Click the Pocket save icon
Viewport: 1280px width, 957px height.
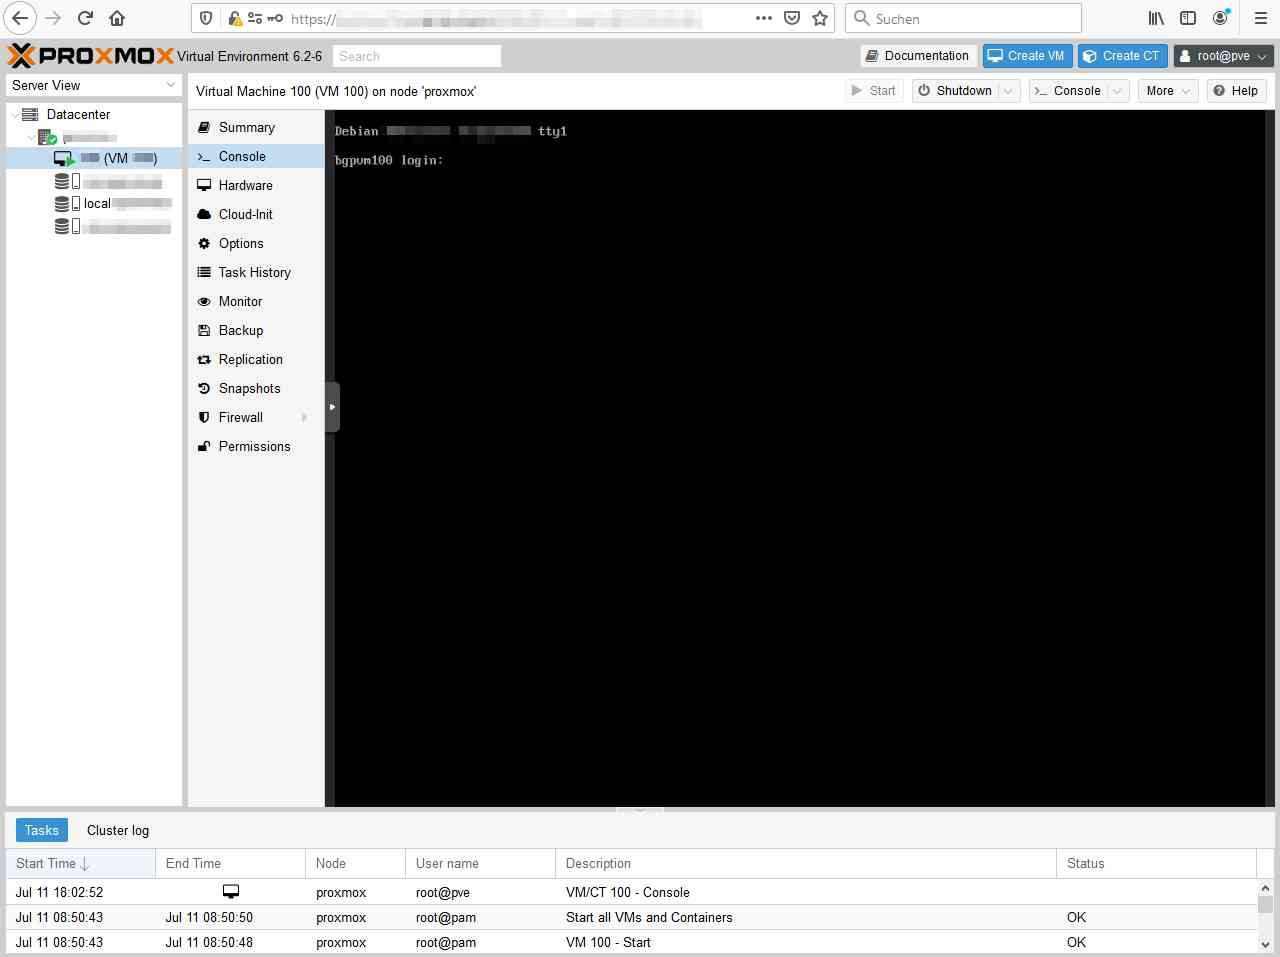point(792,18)
